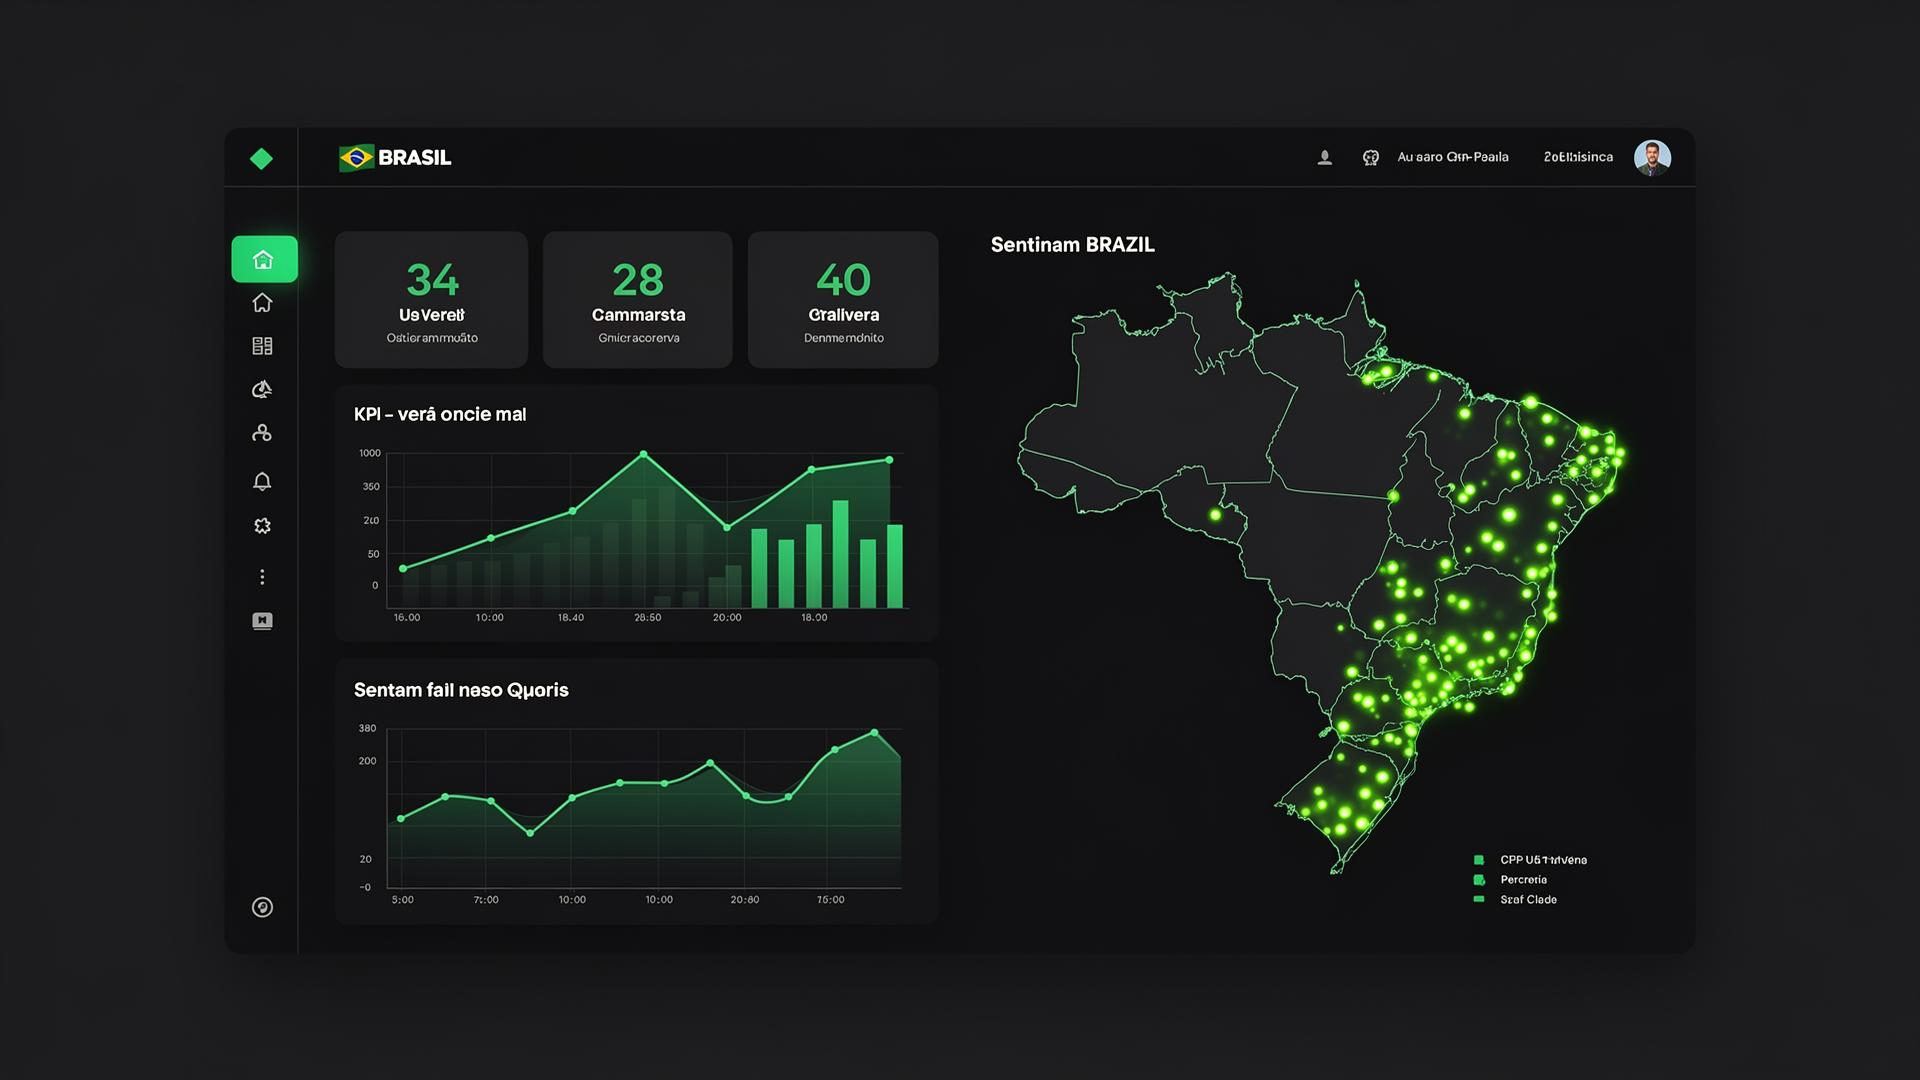Click the circular help icon at sidebar bottom
This screenshot has height=1080, width=1920.
[262, 907]
